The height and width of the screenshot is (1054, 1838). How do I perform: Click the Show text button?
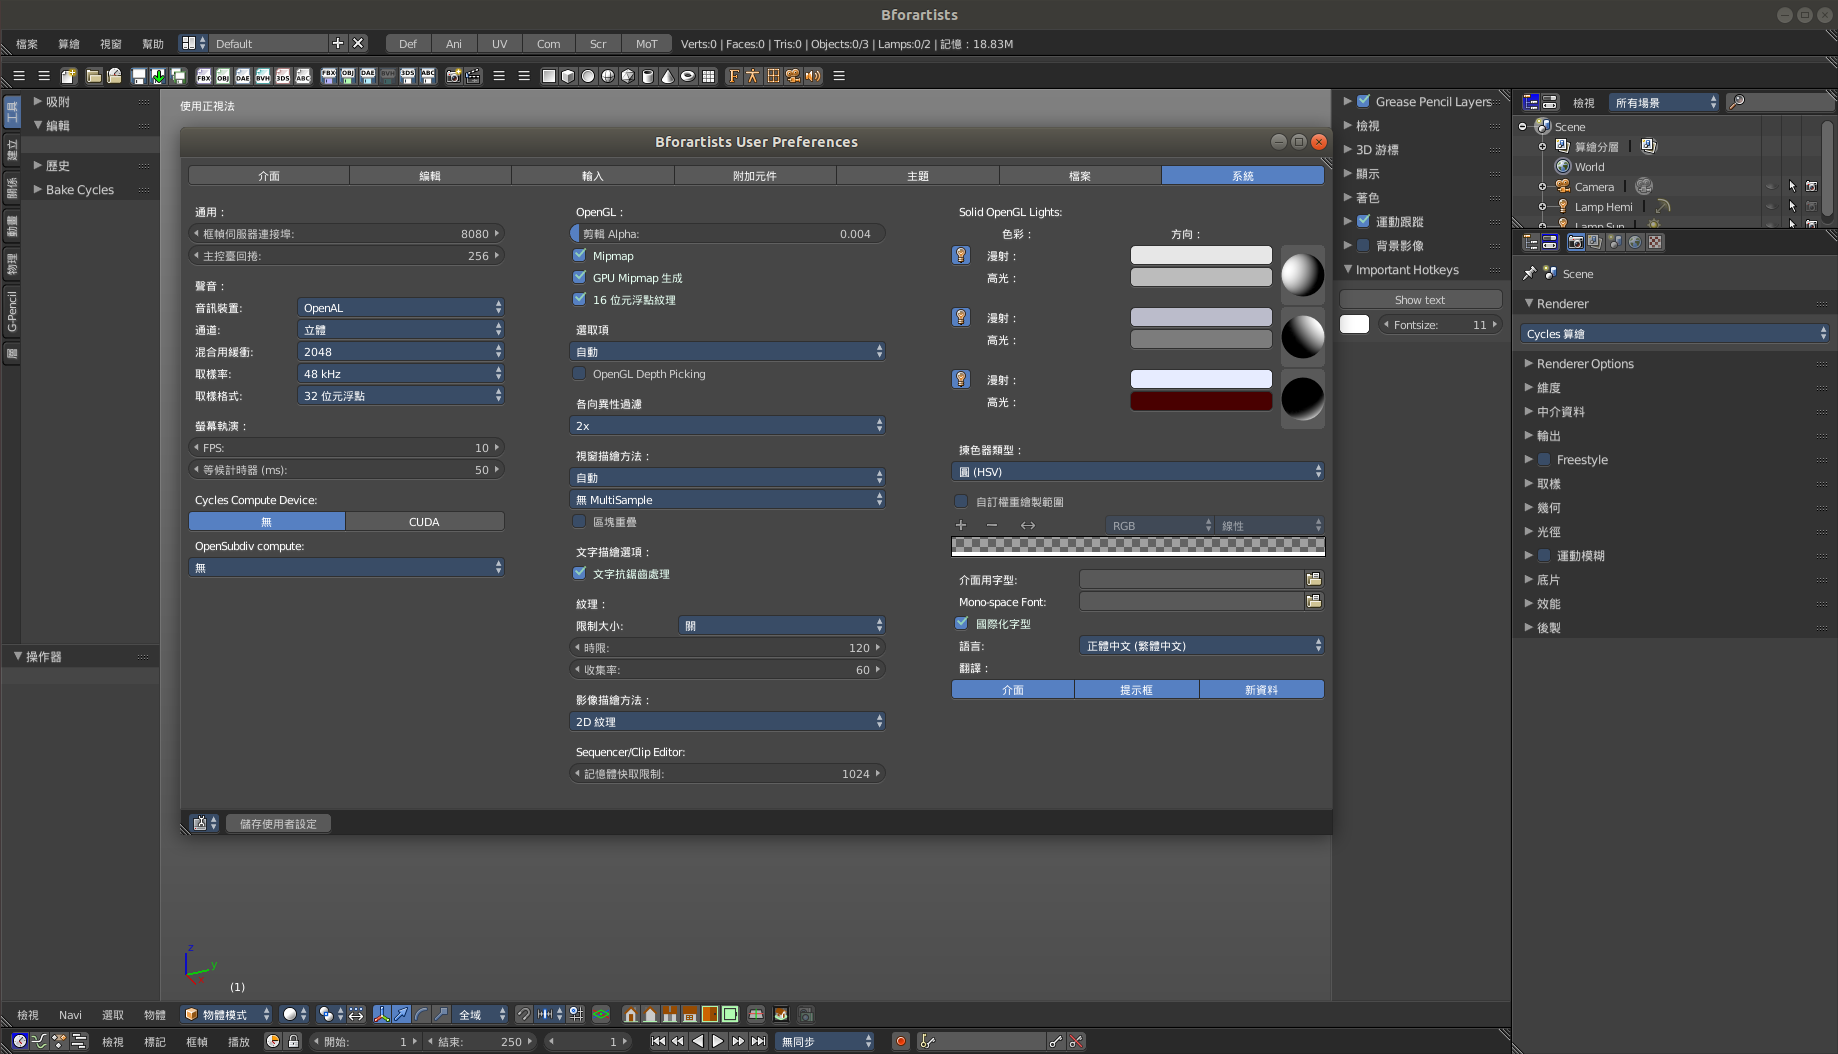pos(1420,299)
